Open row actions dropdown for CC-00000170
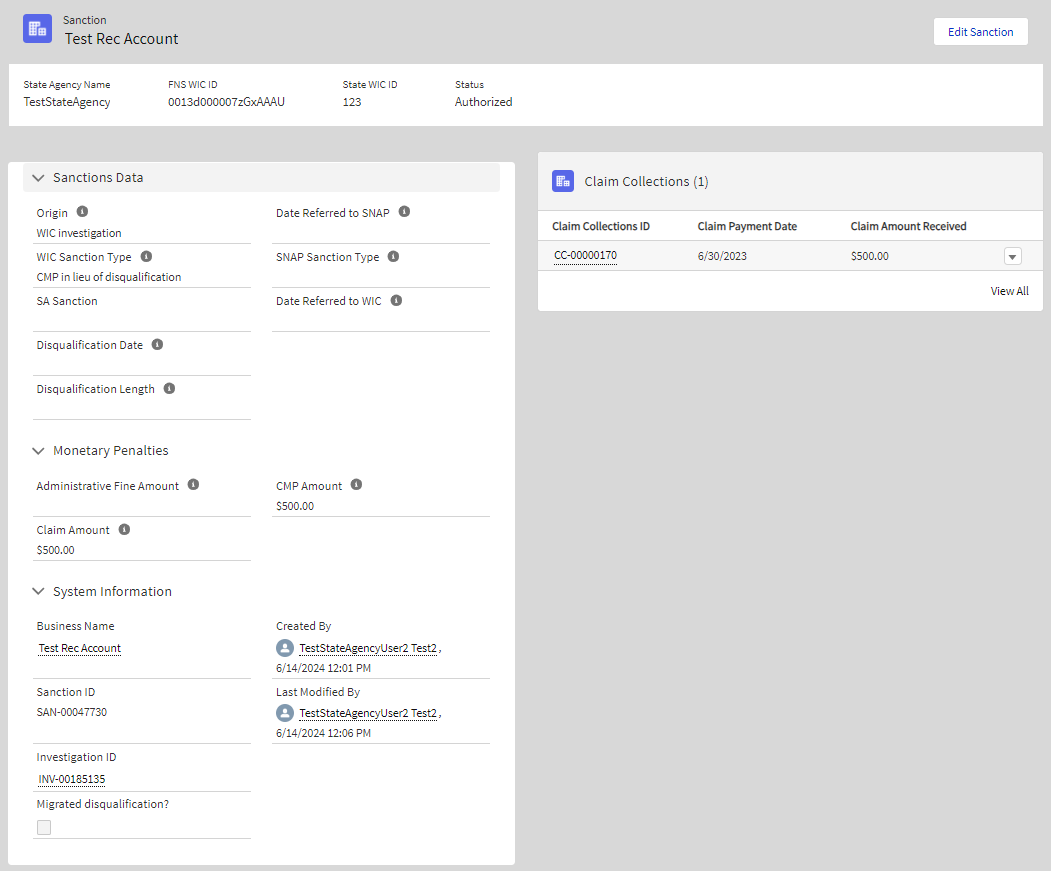This screenshot has height=871, width=1051. click(x=1012, y=257)
